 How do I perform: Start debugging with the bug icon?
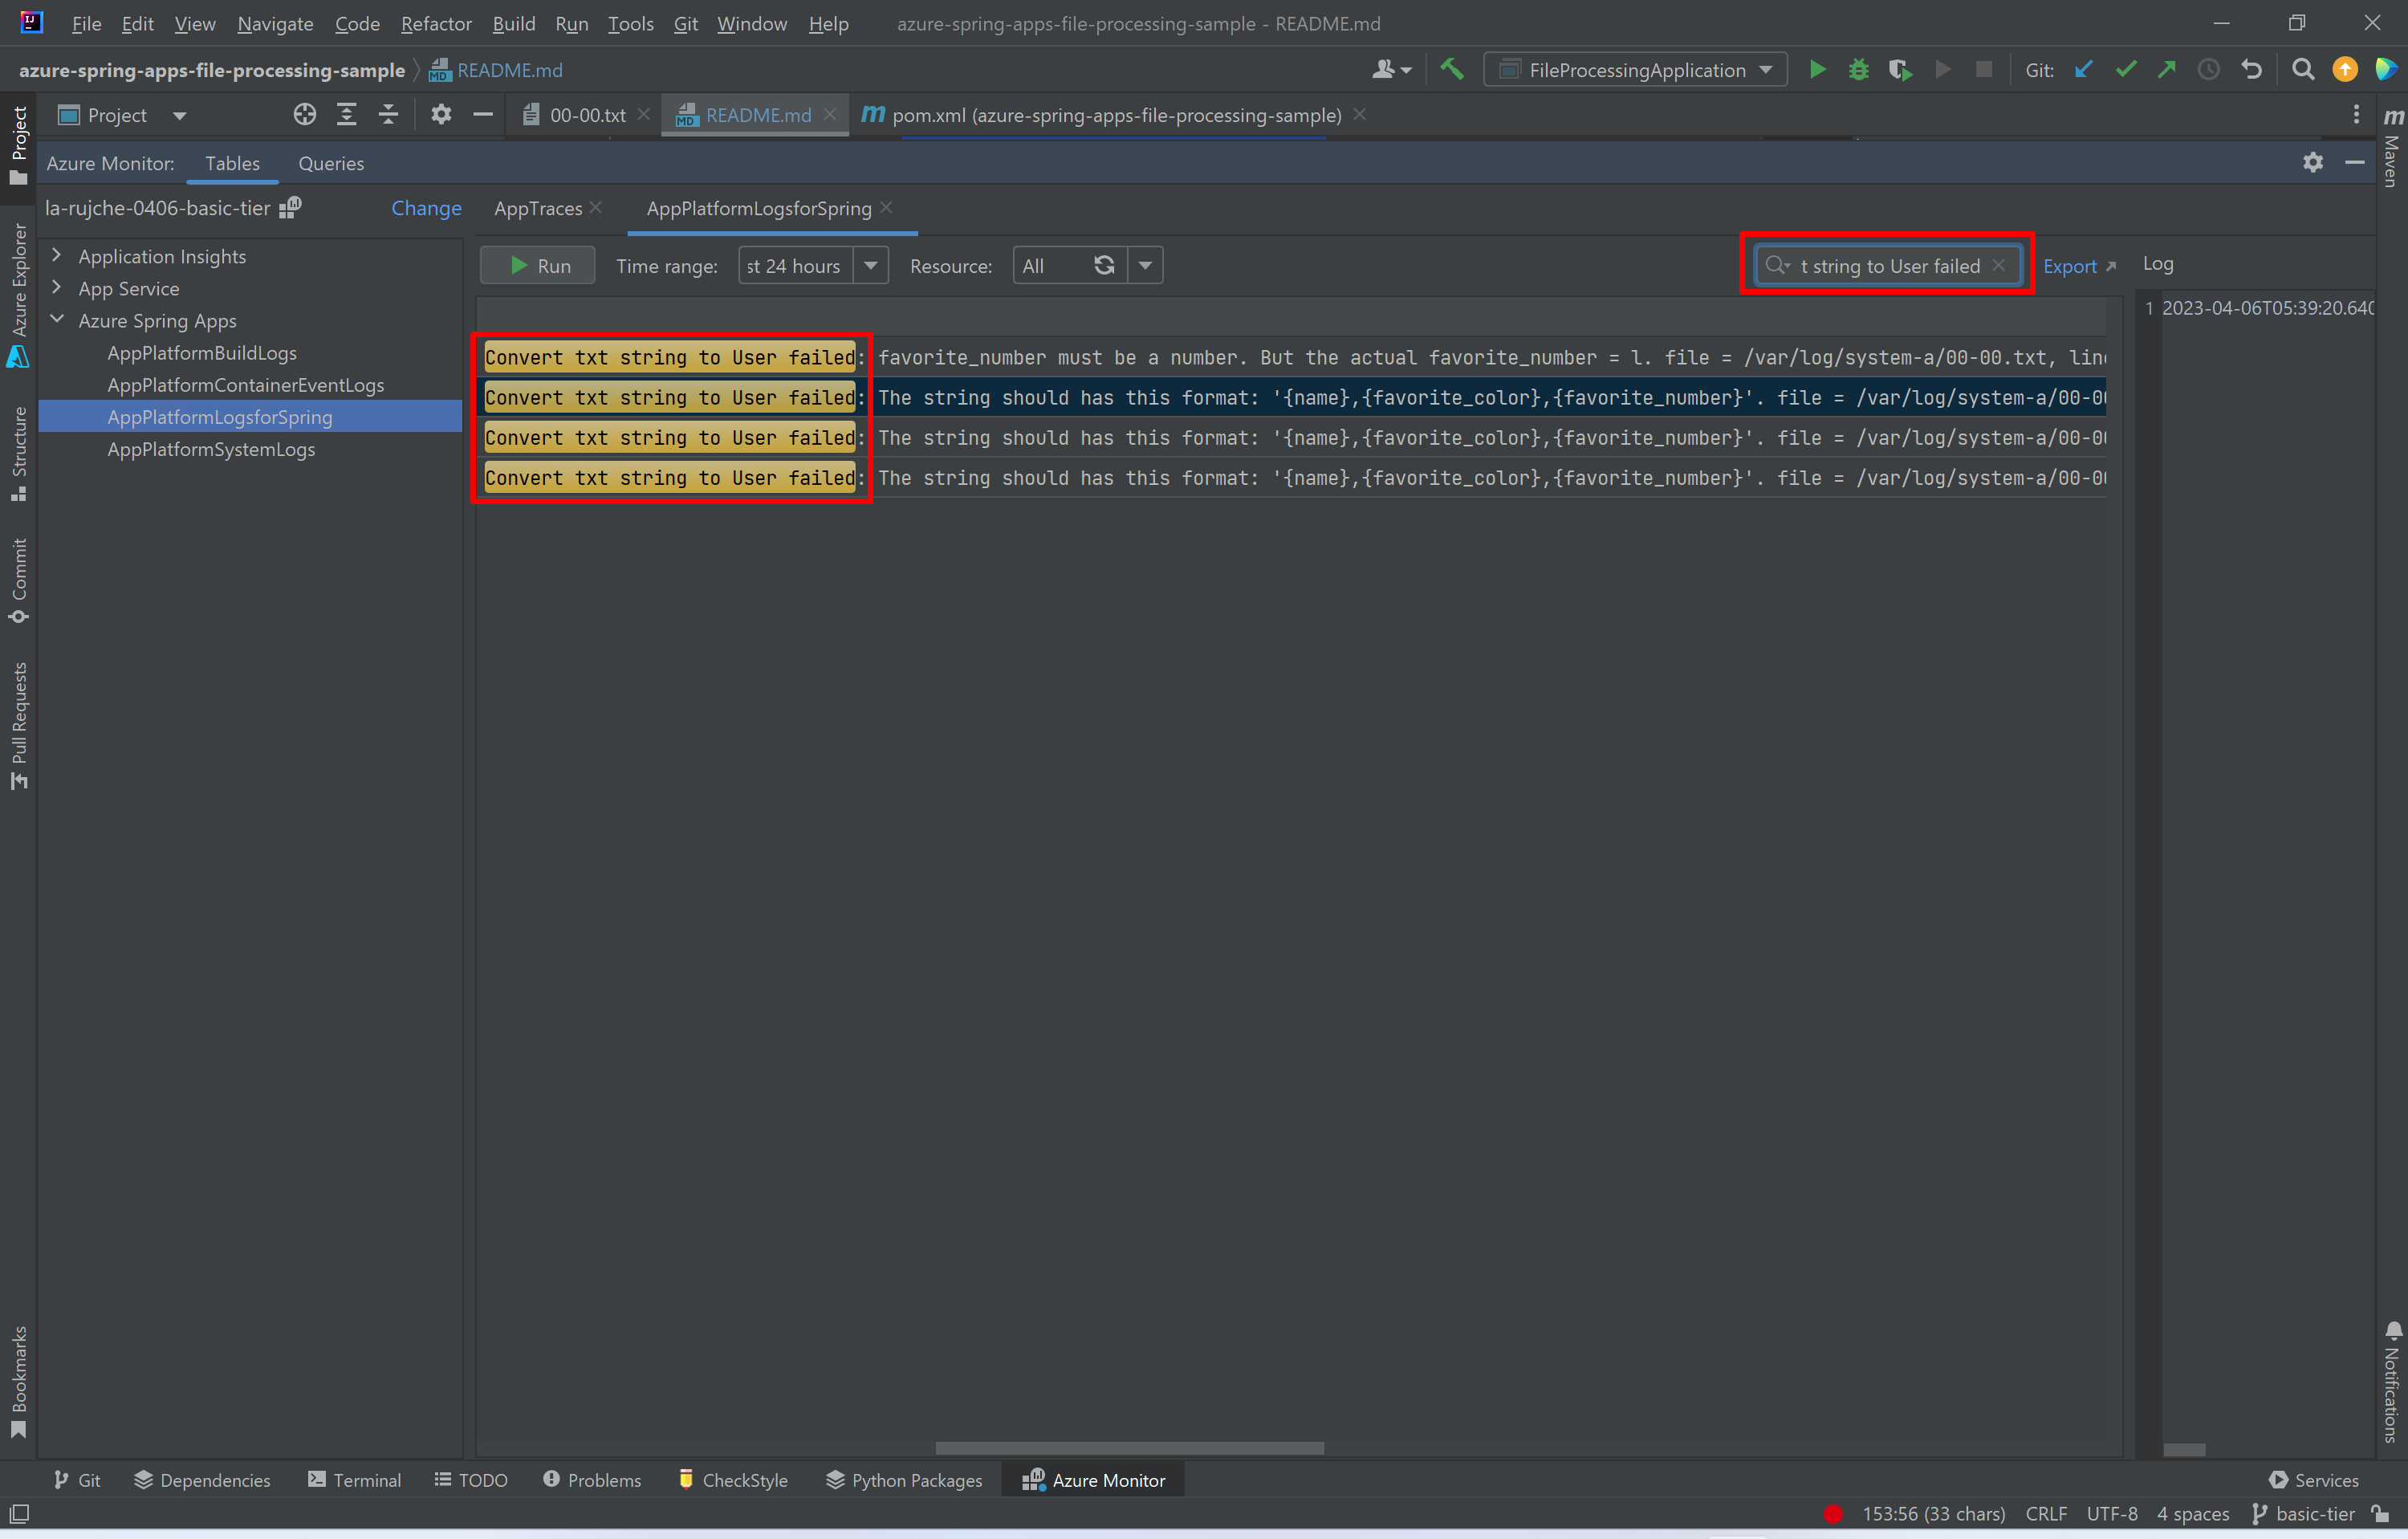[1858, 70]
